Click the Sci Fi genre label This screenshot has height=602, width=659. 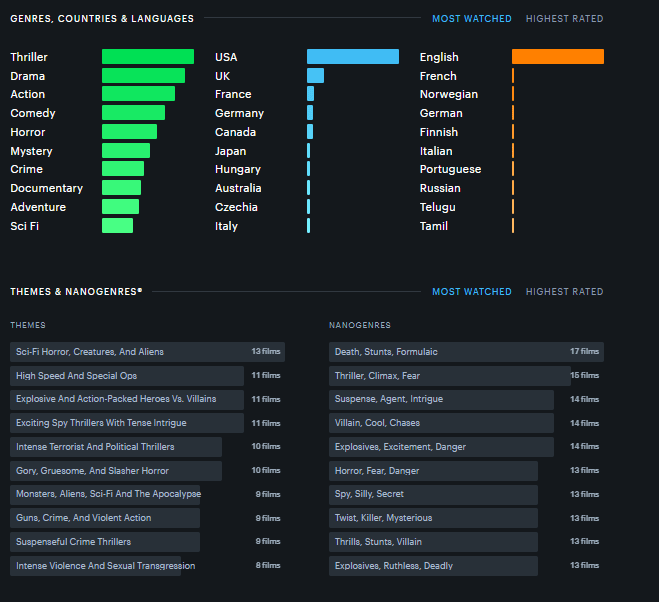tap(25, 226)
